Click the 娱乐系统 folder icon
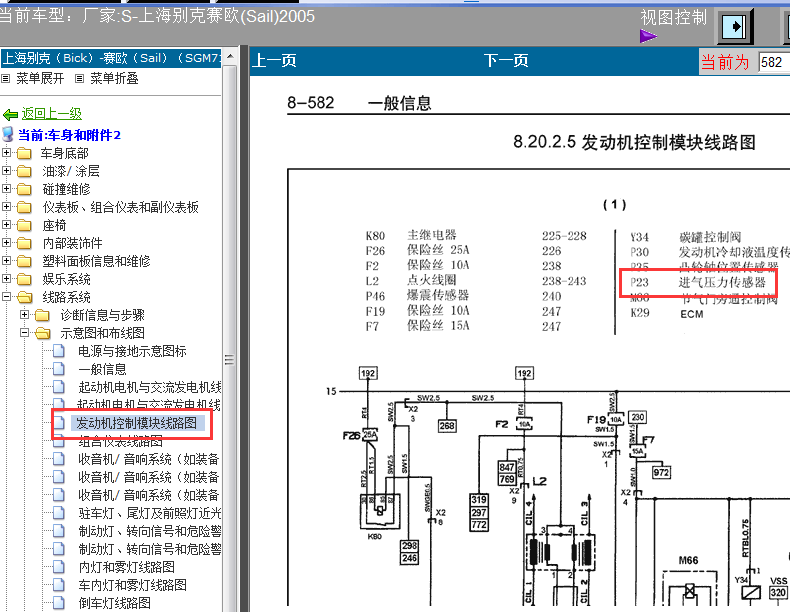 pos(24,279)
